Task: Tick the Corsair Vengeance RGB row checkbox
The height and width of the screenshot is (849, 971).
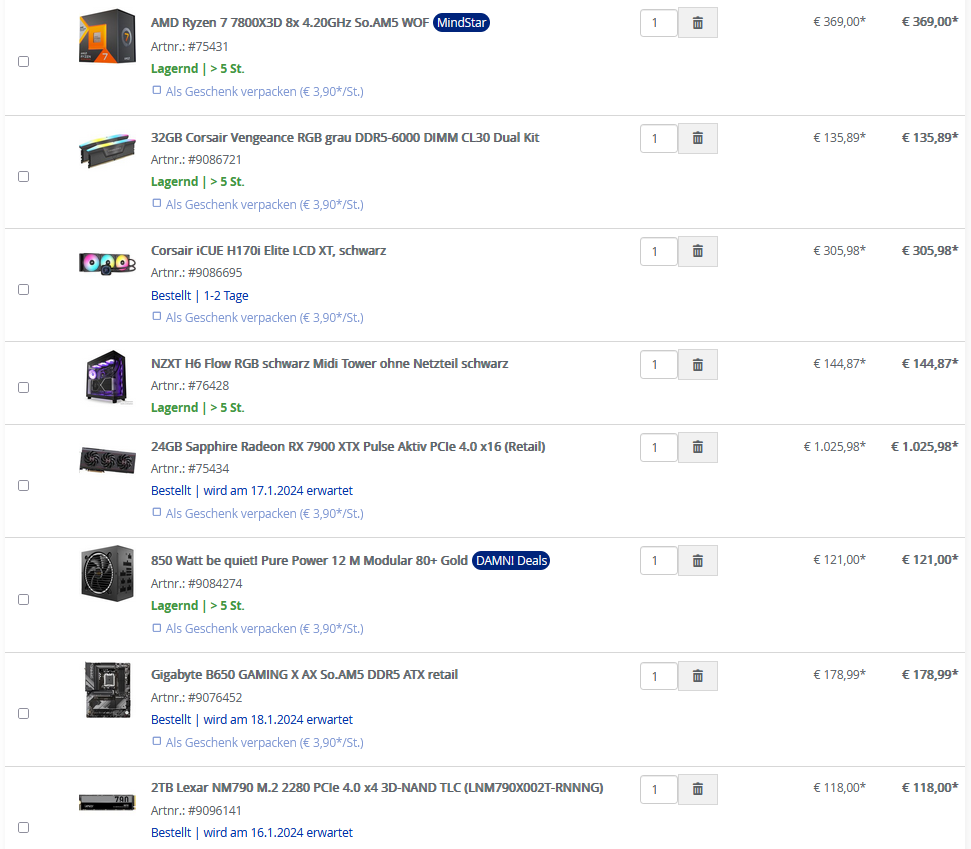Action: (24, 176)
